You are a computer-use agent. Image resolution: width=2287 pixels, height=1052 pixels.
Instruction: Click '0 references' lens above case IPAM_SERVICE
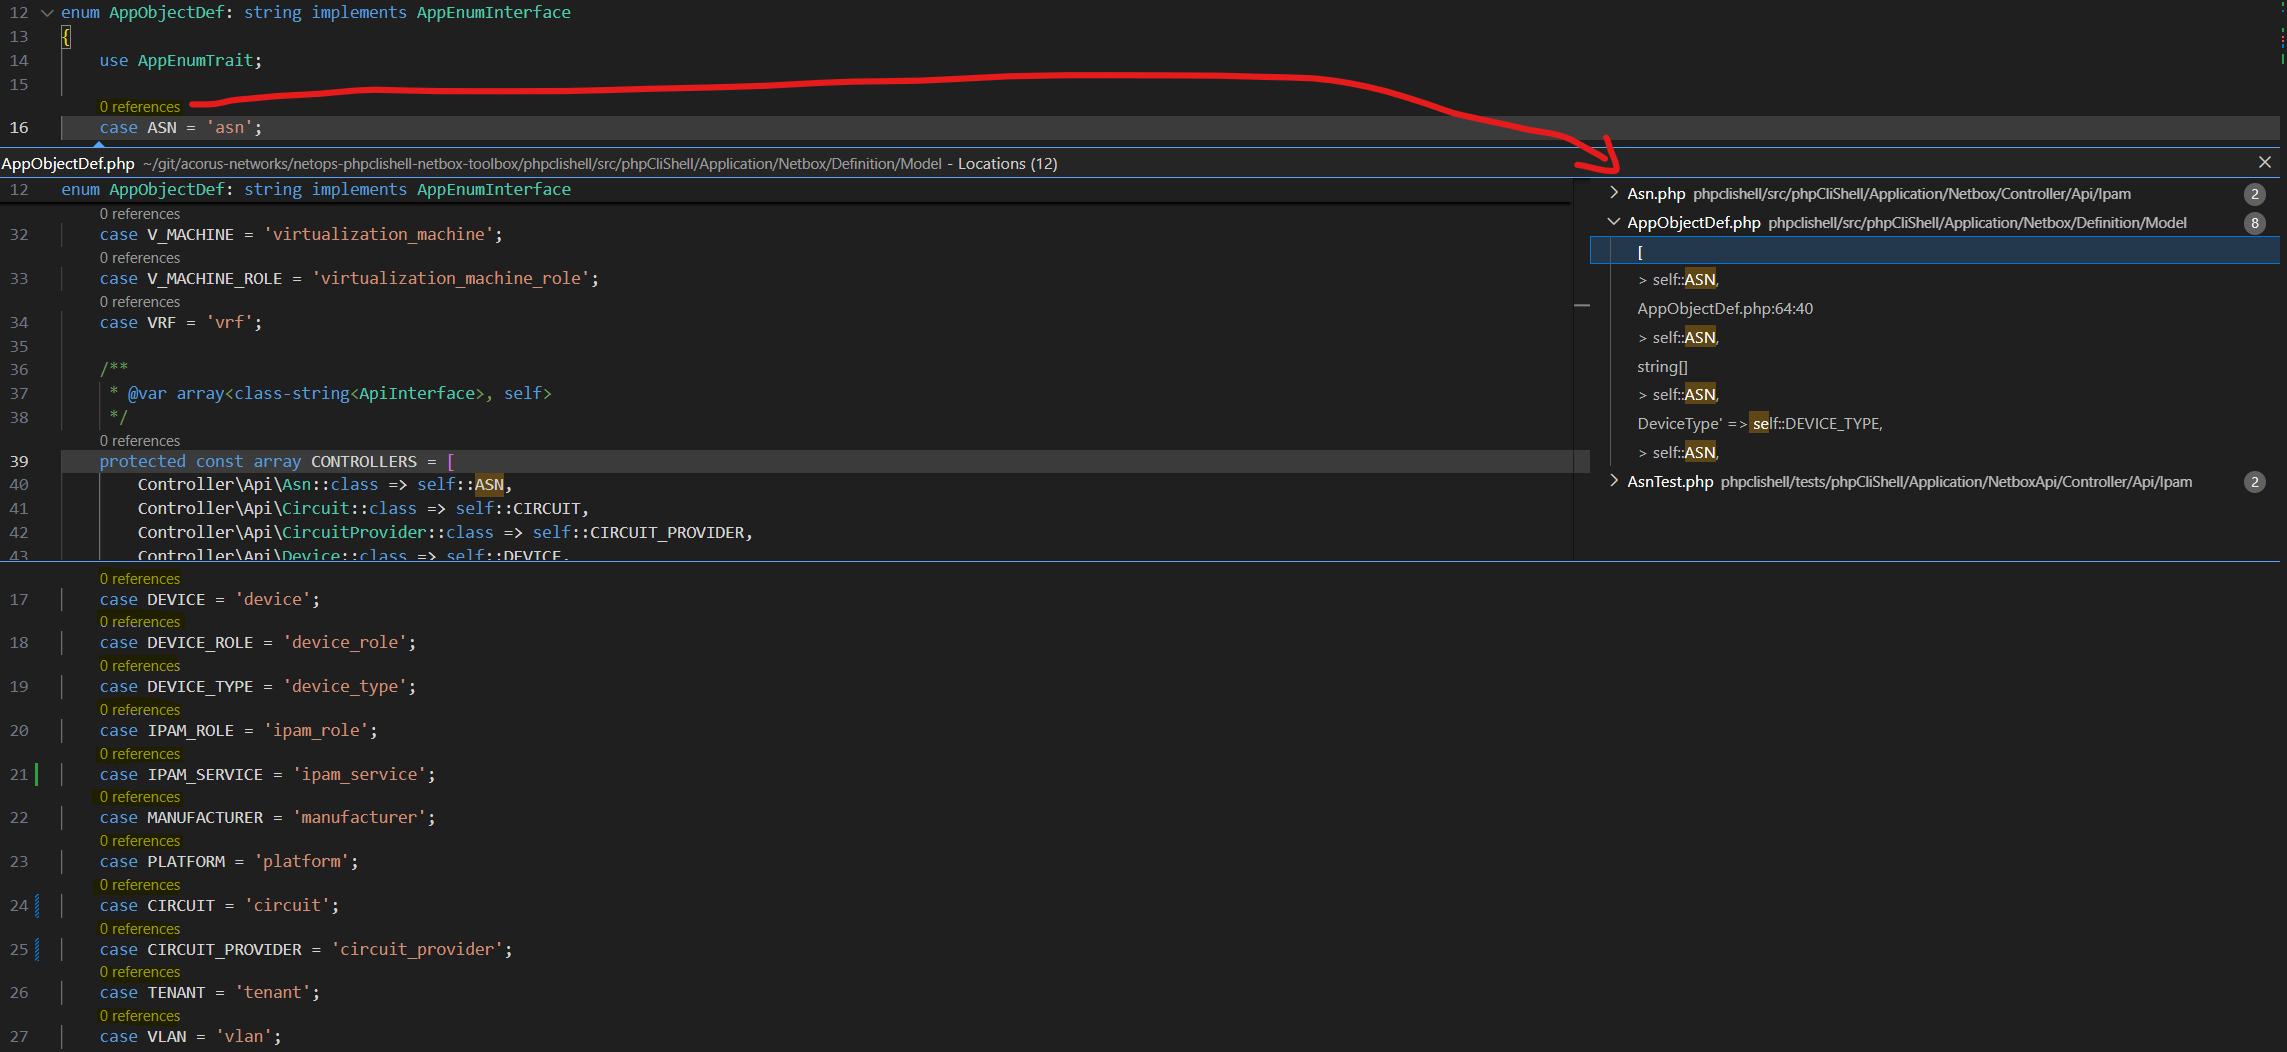[140, 753]
